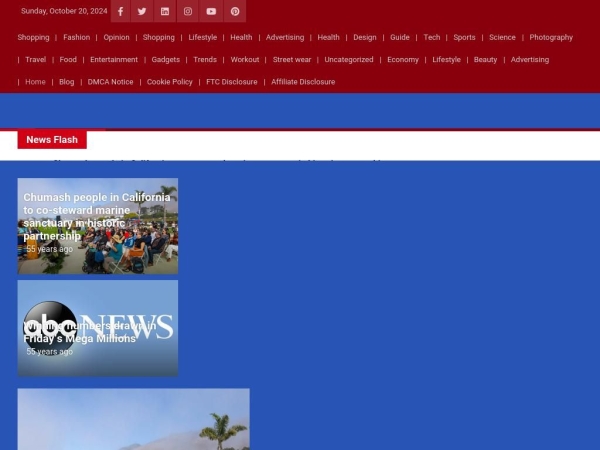600x450 pixels.
Task: Open the Guide category
Action: coord(400,38)
